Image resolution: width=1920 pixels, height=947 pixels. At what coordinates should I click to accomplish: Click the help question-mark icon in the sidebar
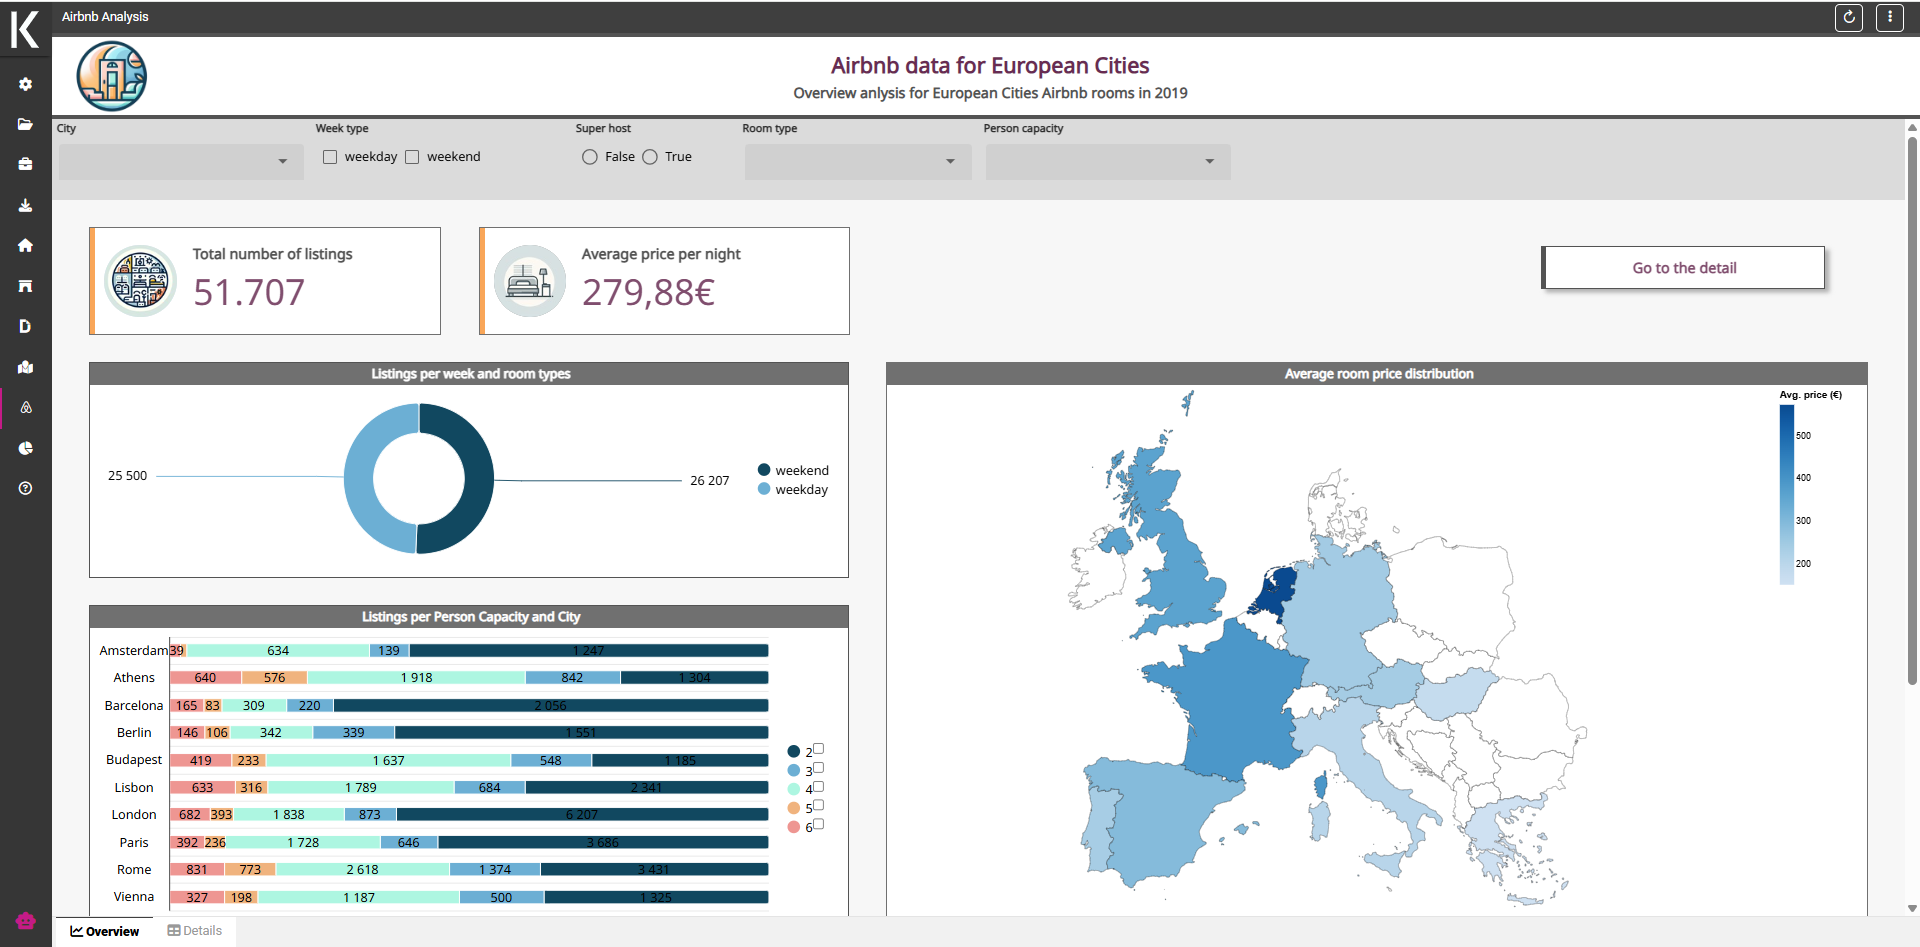pos(25,488)
